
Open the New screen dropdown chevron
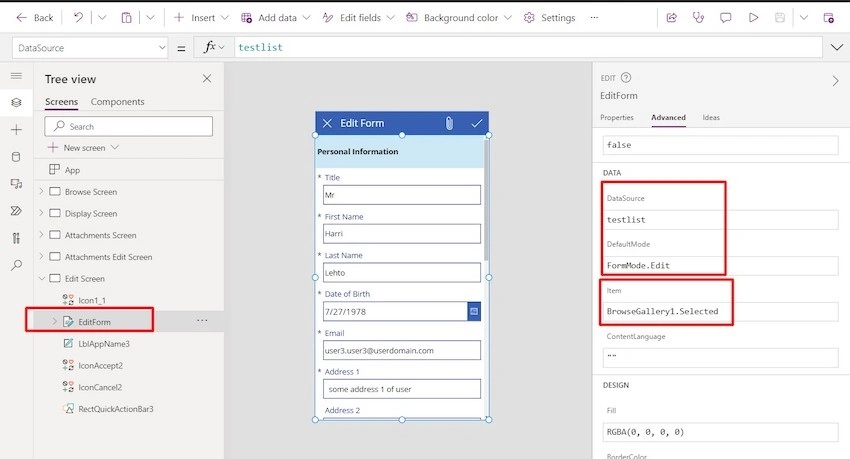click(x=114, y=147)
